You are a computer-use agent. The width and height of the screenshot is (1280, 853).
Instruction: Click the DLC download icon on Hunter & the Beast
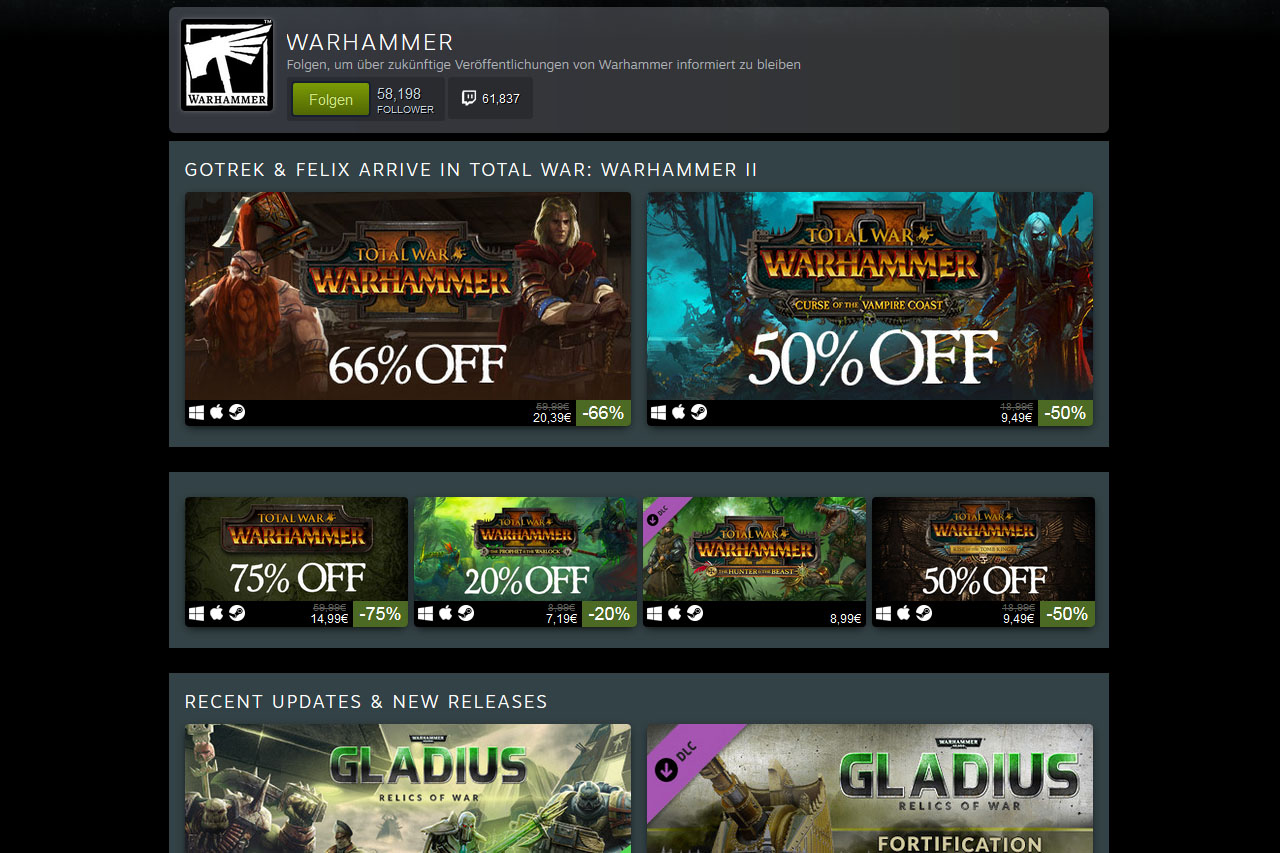[x=653, y=518]
